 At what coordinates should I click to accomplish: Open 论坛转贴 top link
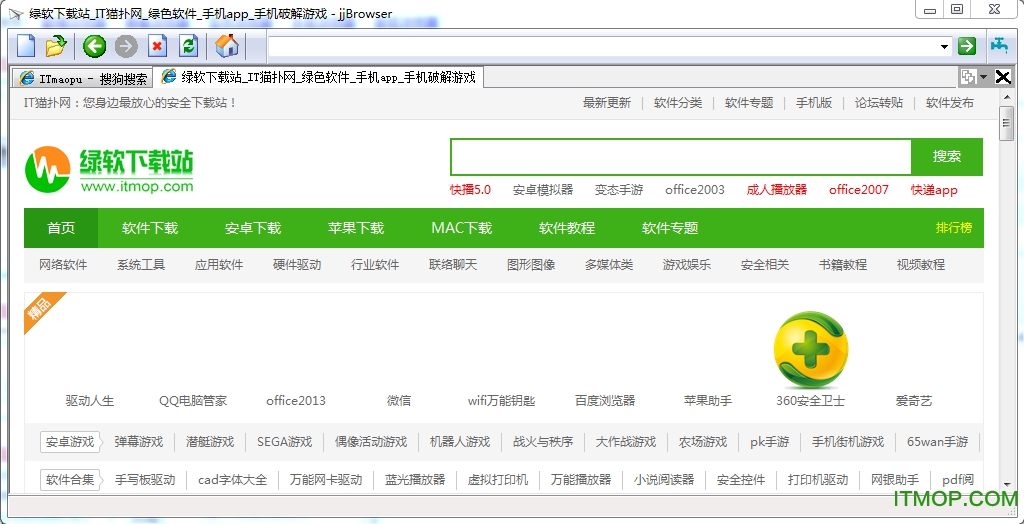(x=879, y=103)
